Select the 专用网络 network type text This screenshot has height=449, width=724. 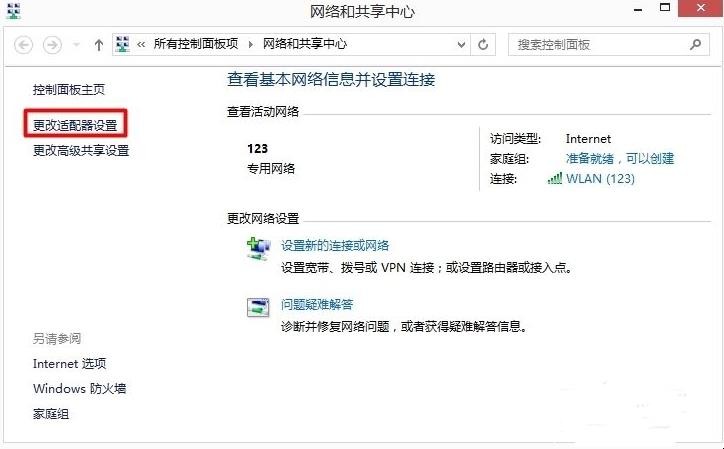(x=271, y=169)
